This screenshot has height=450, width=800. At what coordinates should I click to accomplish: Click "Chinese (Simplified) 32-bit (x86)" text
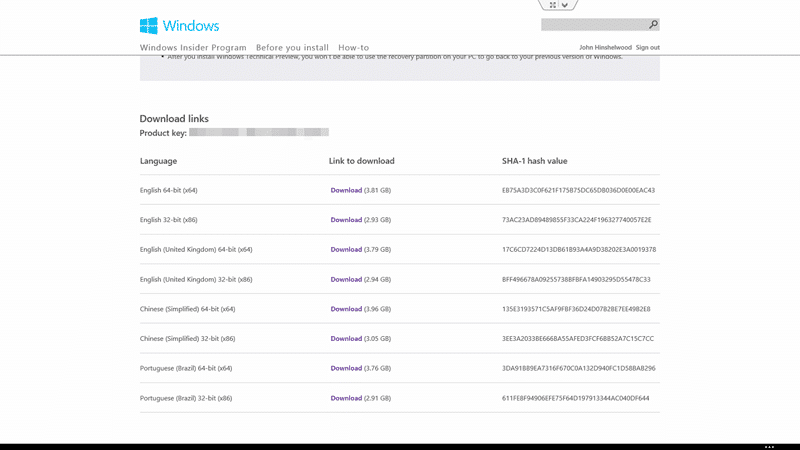pyautogui.click(x=187, y=339)
